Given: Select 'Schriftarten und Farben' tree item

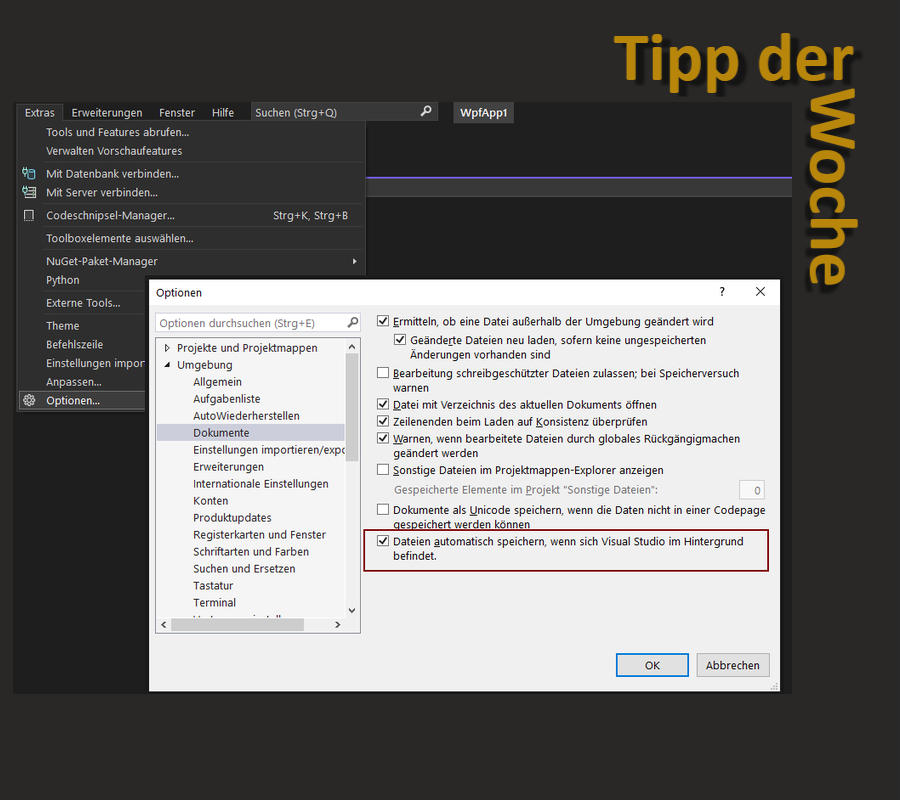Looking at the screenshot, I should [x=251, y=552].
